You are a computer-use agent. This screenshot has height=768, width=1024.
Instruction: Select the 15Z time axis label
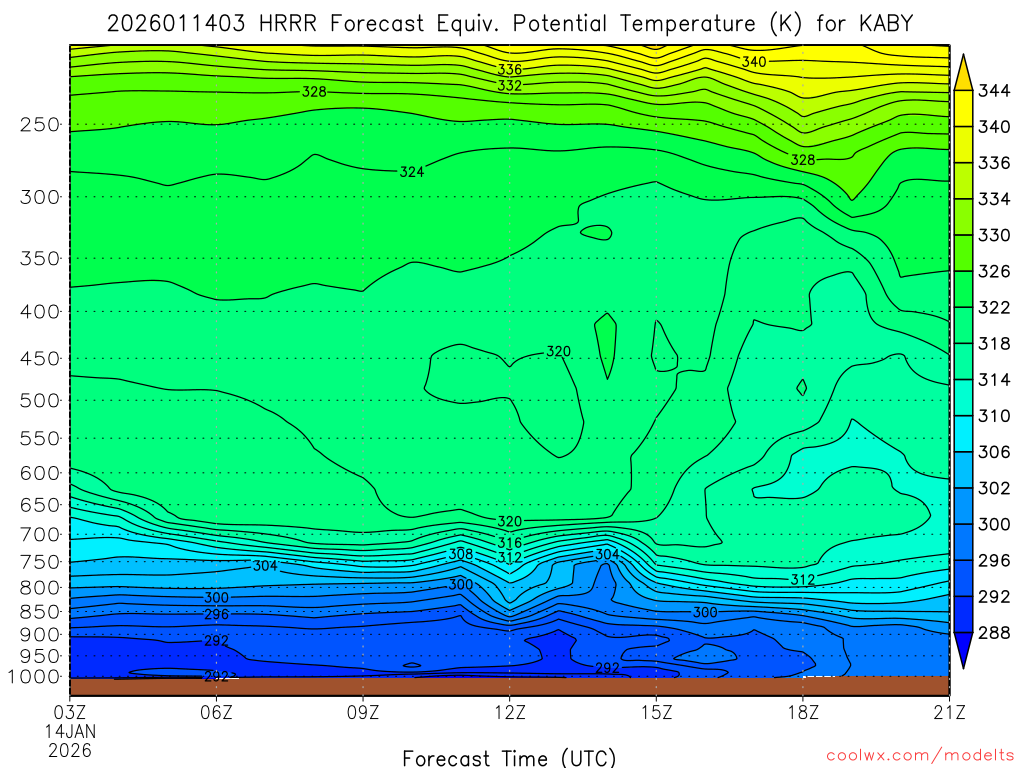(x=656, y=712)
